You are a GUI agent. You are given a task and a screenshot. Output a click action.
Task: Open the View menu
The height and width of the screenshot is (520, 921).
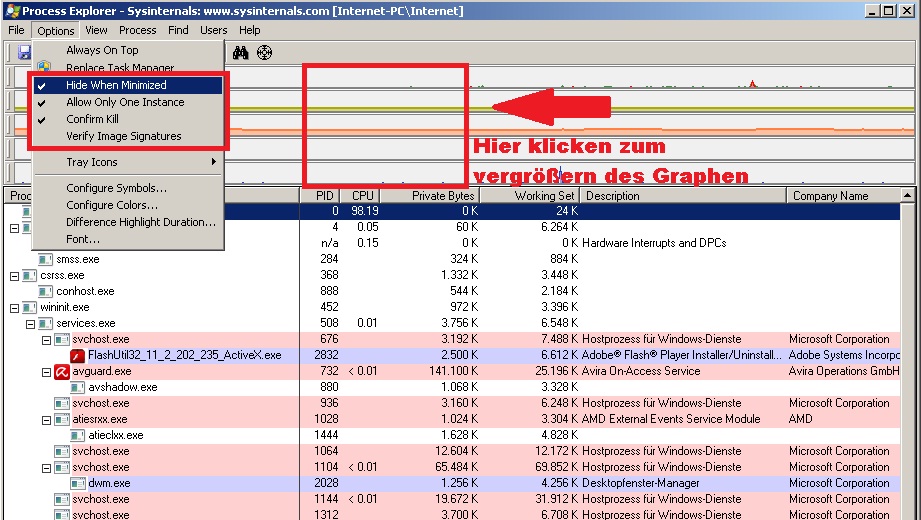coord(96,30)
